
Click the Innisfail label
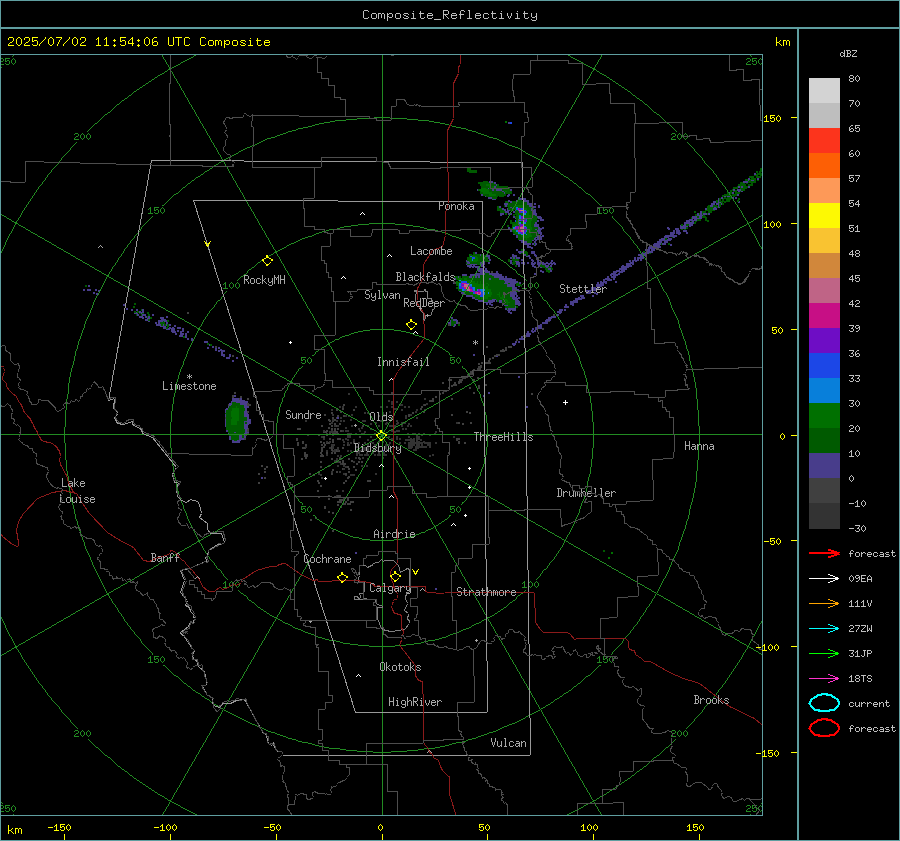click(x=403, y=362)
